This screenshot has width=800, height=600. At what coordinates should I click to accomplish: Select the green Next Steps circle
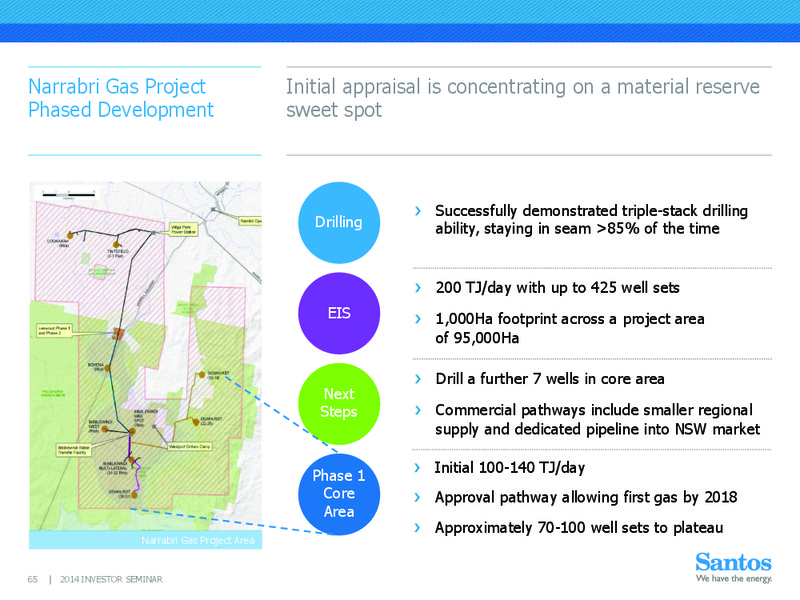[339, 404]
